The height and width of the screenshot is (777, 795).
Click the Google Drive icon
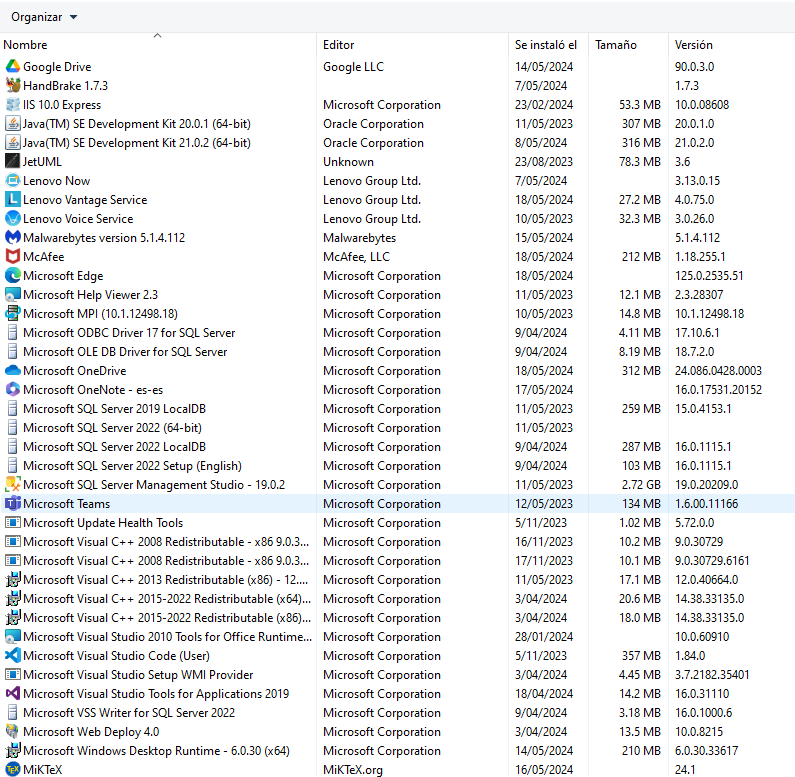point(13,66)
